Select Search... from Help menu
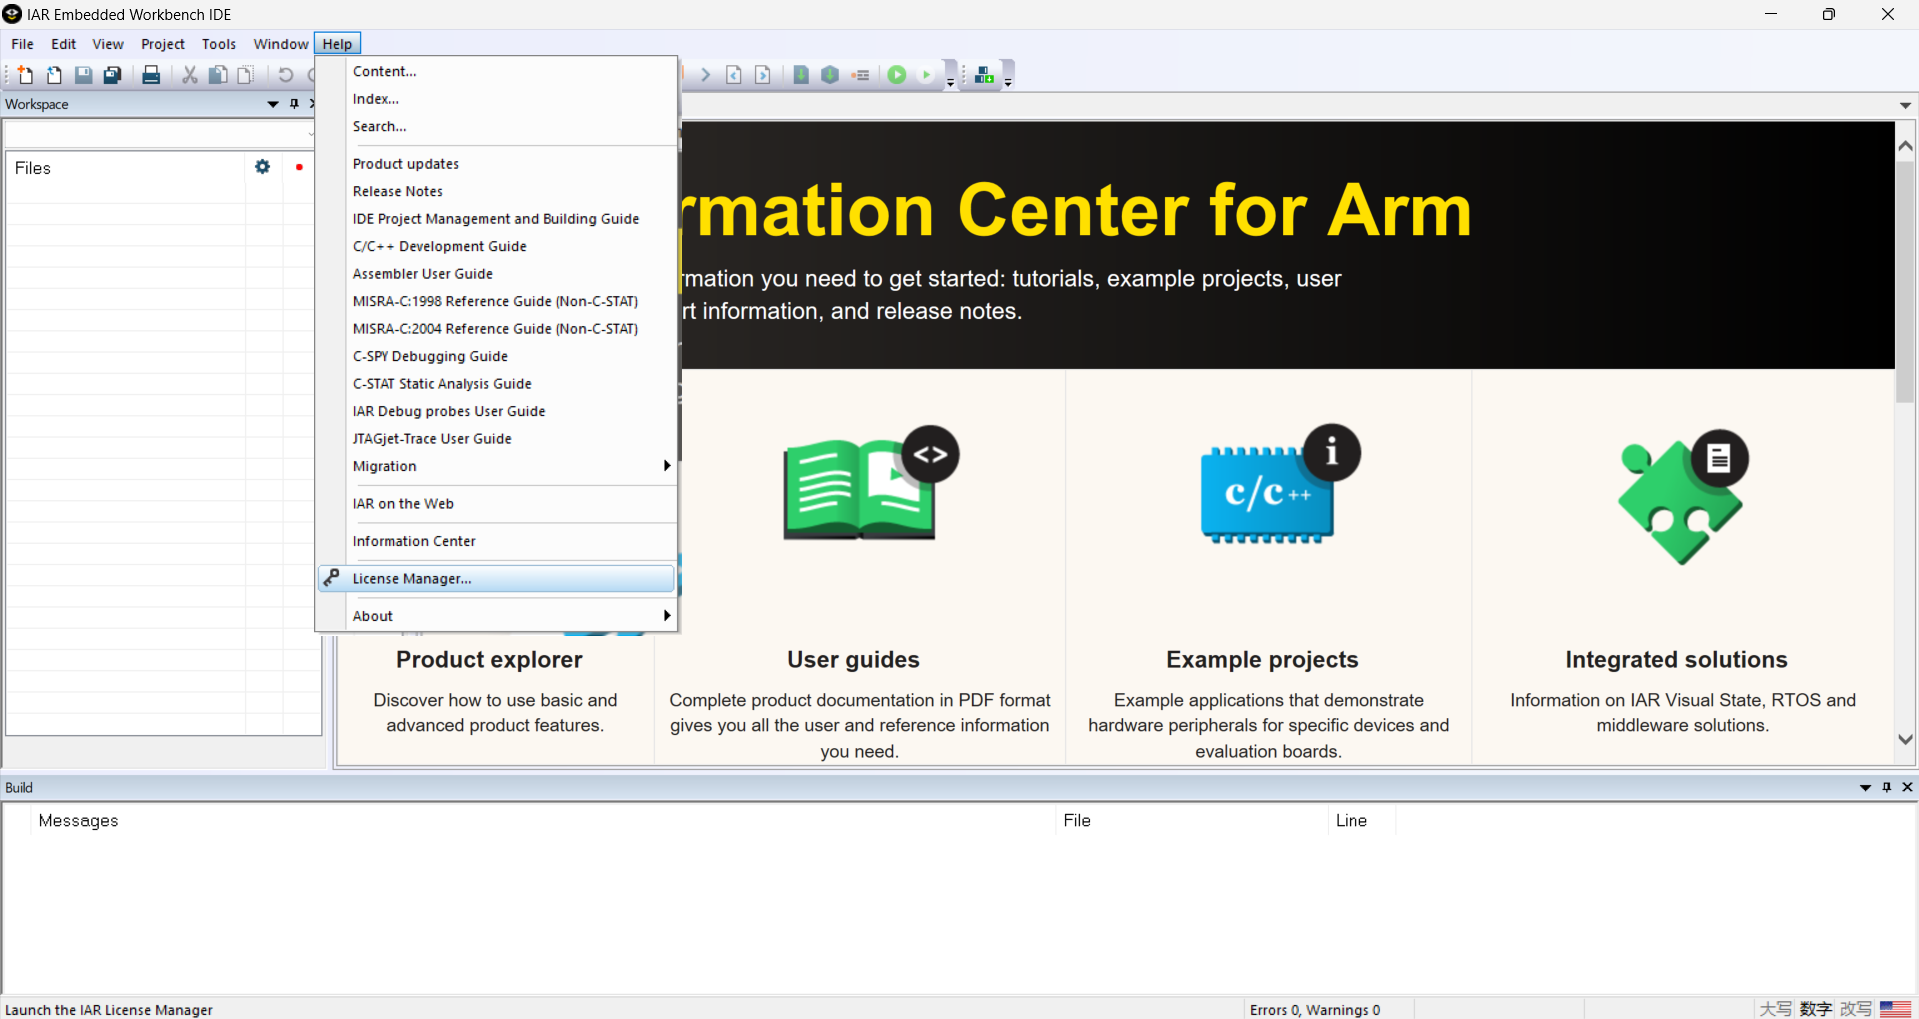The height and width of the screenshot is (1019, 1919). (496, 127)
